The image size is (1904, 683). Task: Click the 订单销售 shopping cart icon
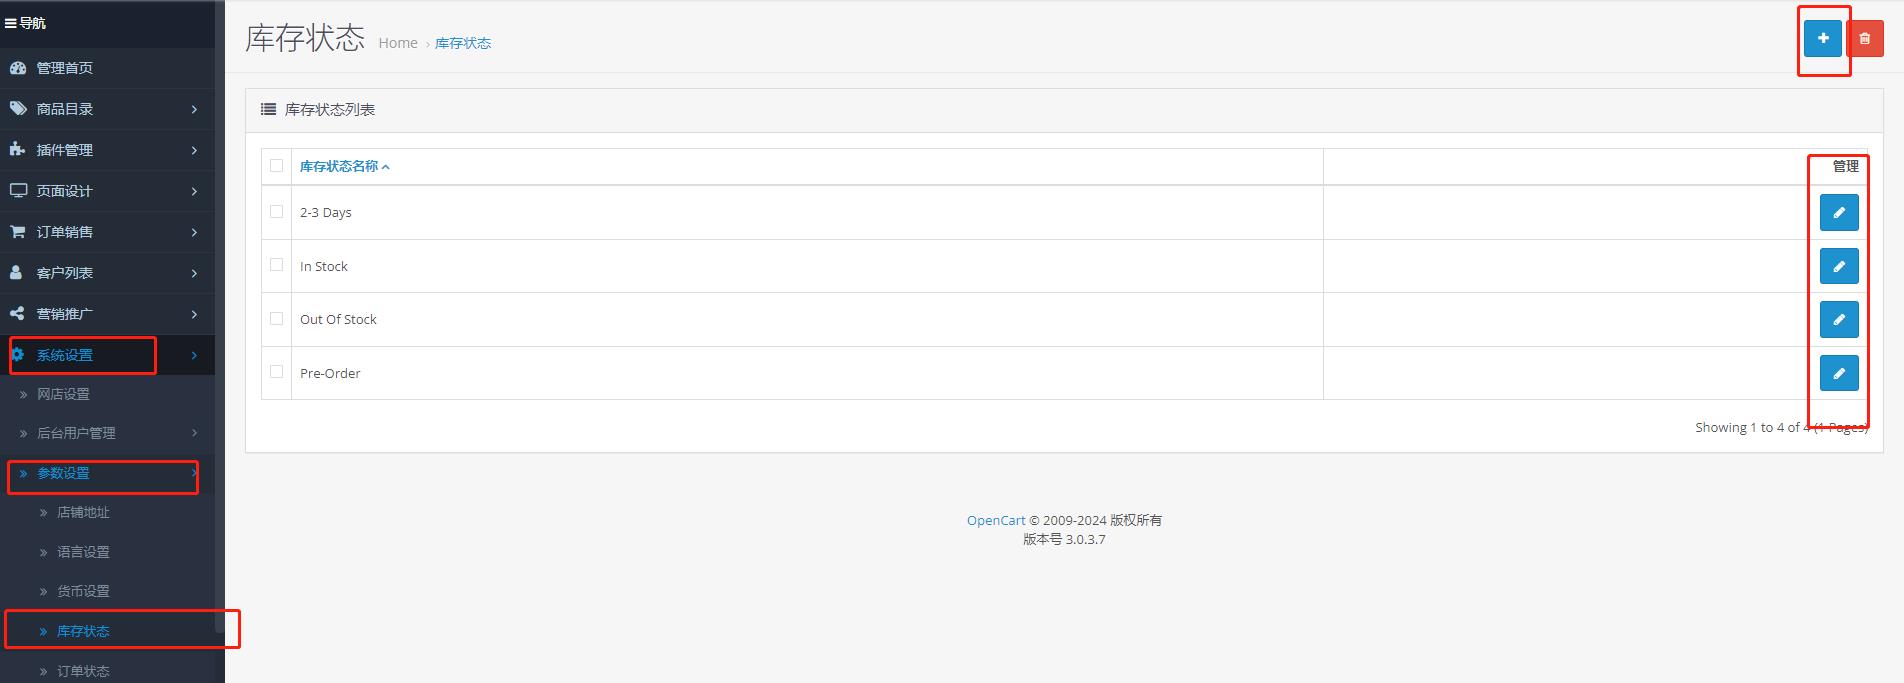(17, 232)
